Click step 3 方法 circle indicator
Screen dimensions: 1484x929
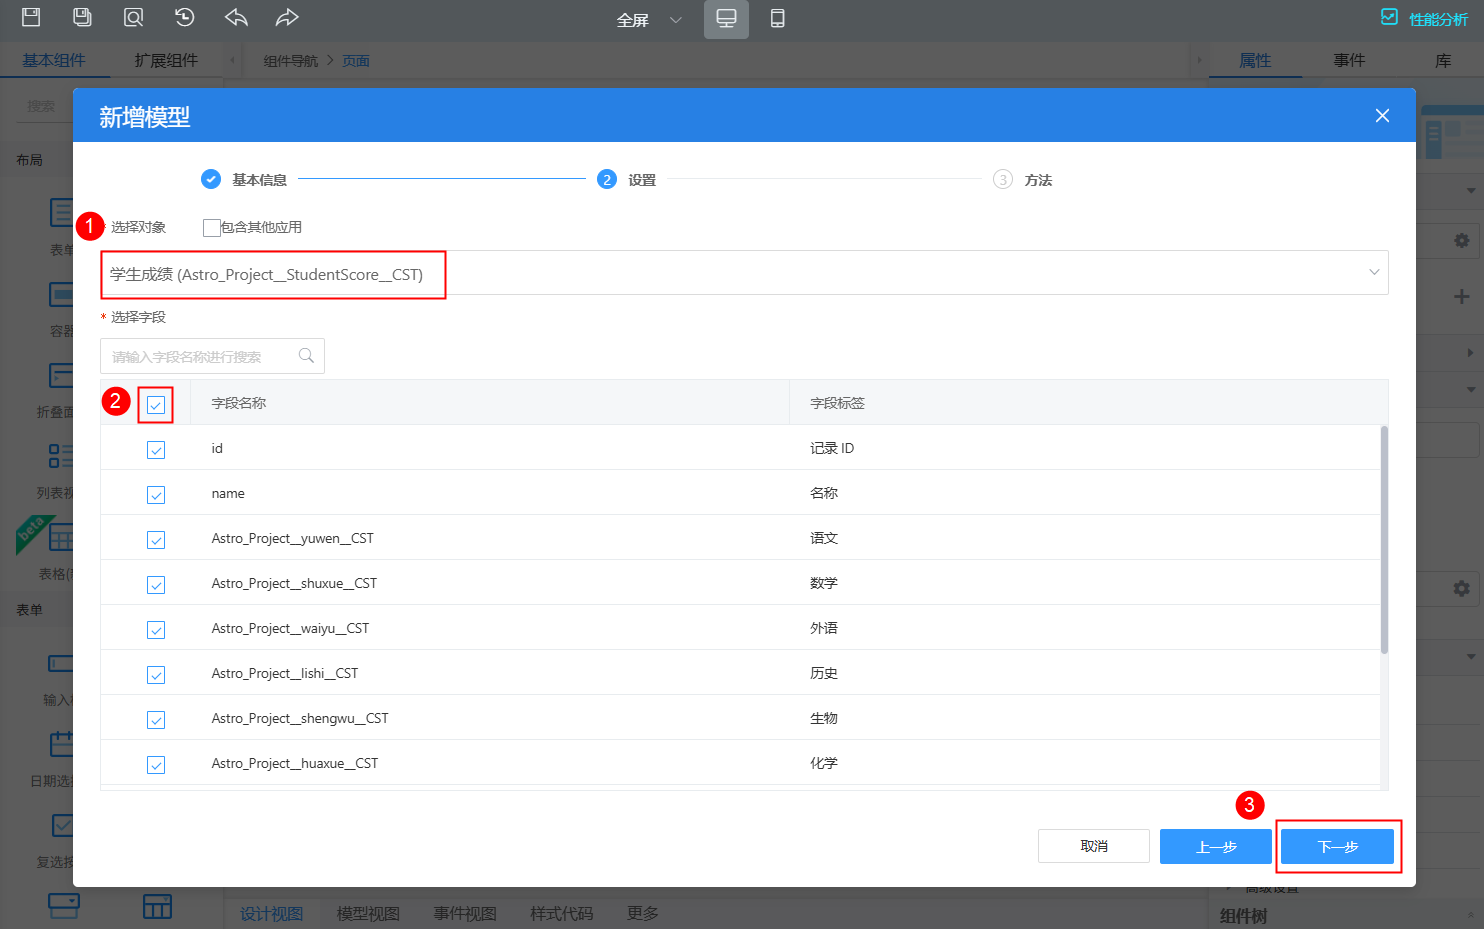1002,179
